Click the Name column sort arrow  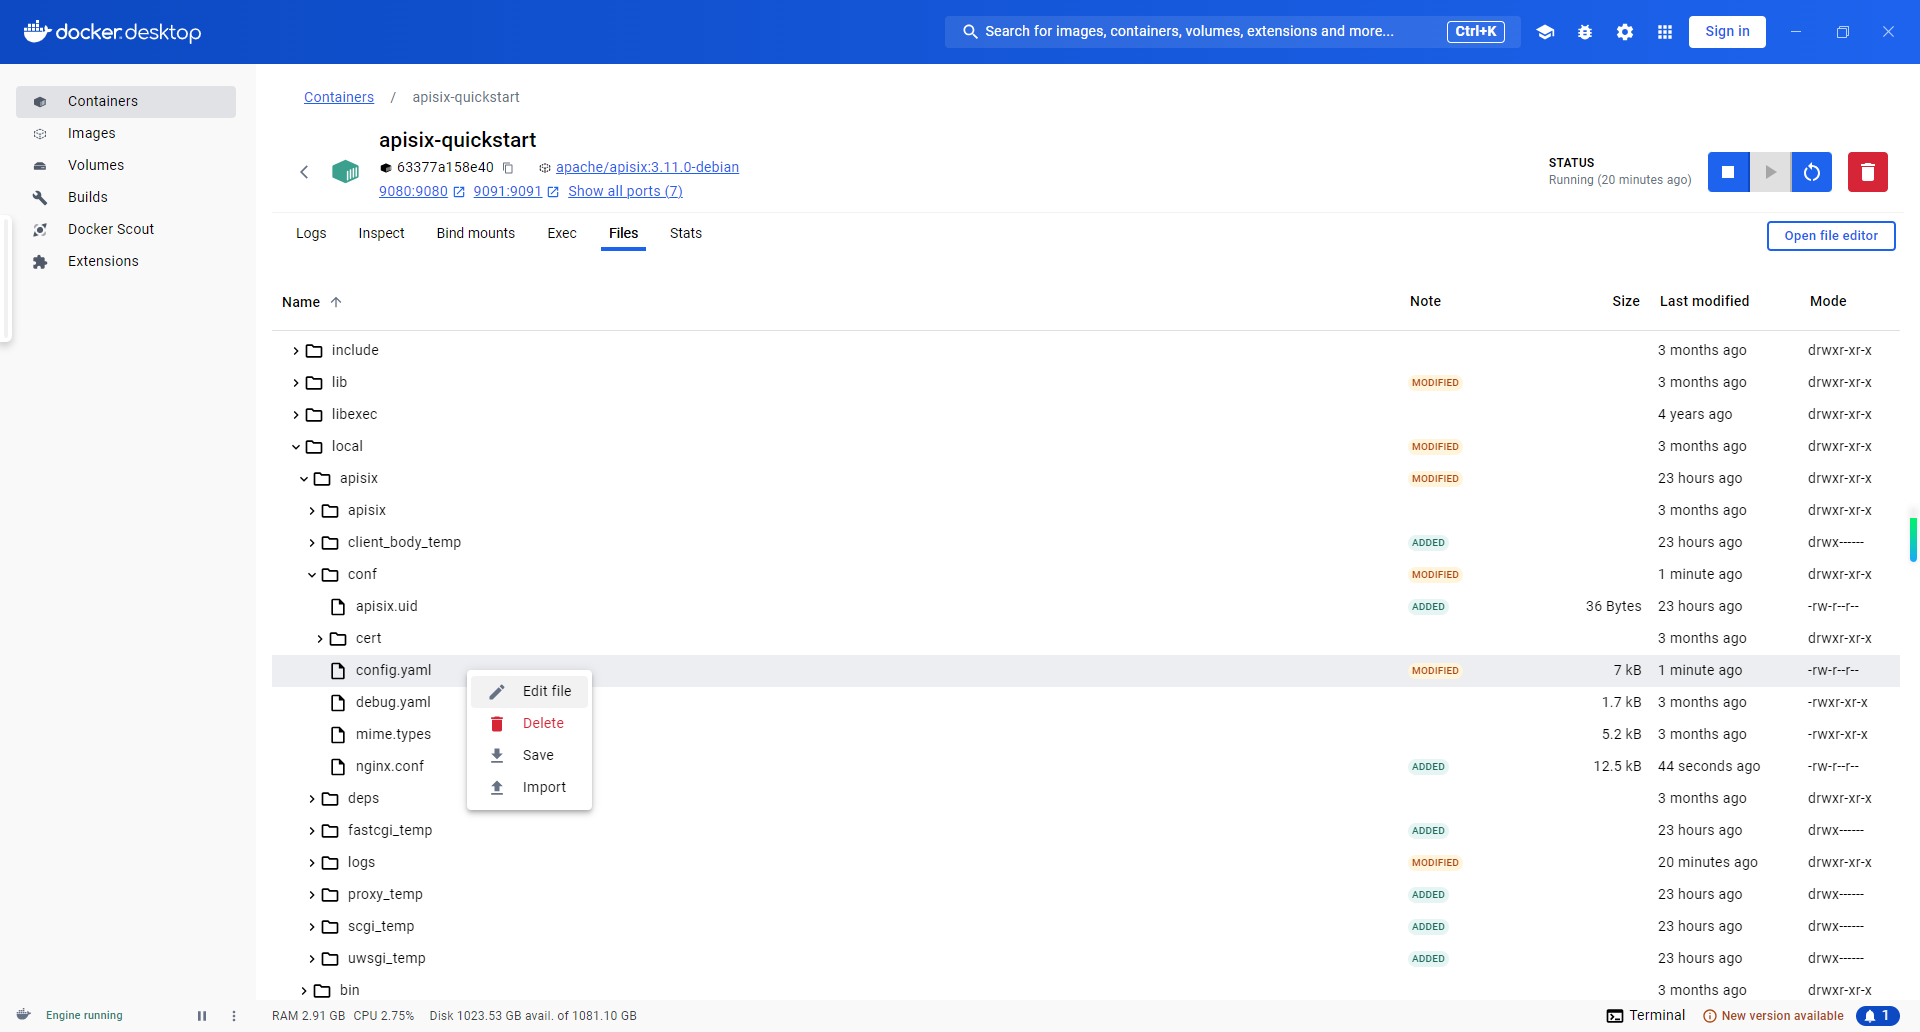(336, 302)
